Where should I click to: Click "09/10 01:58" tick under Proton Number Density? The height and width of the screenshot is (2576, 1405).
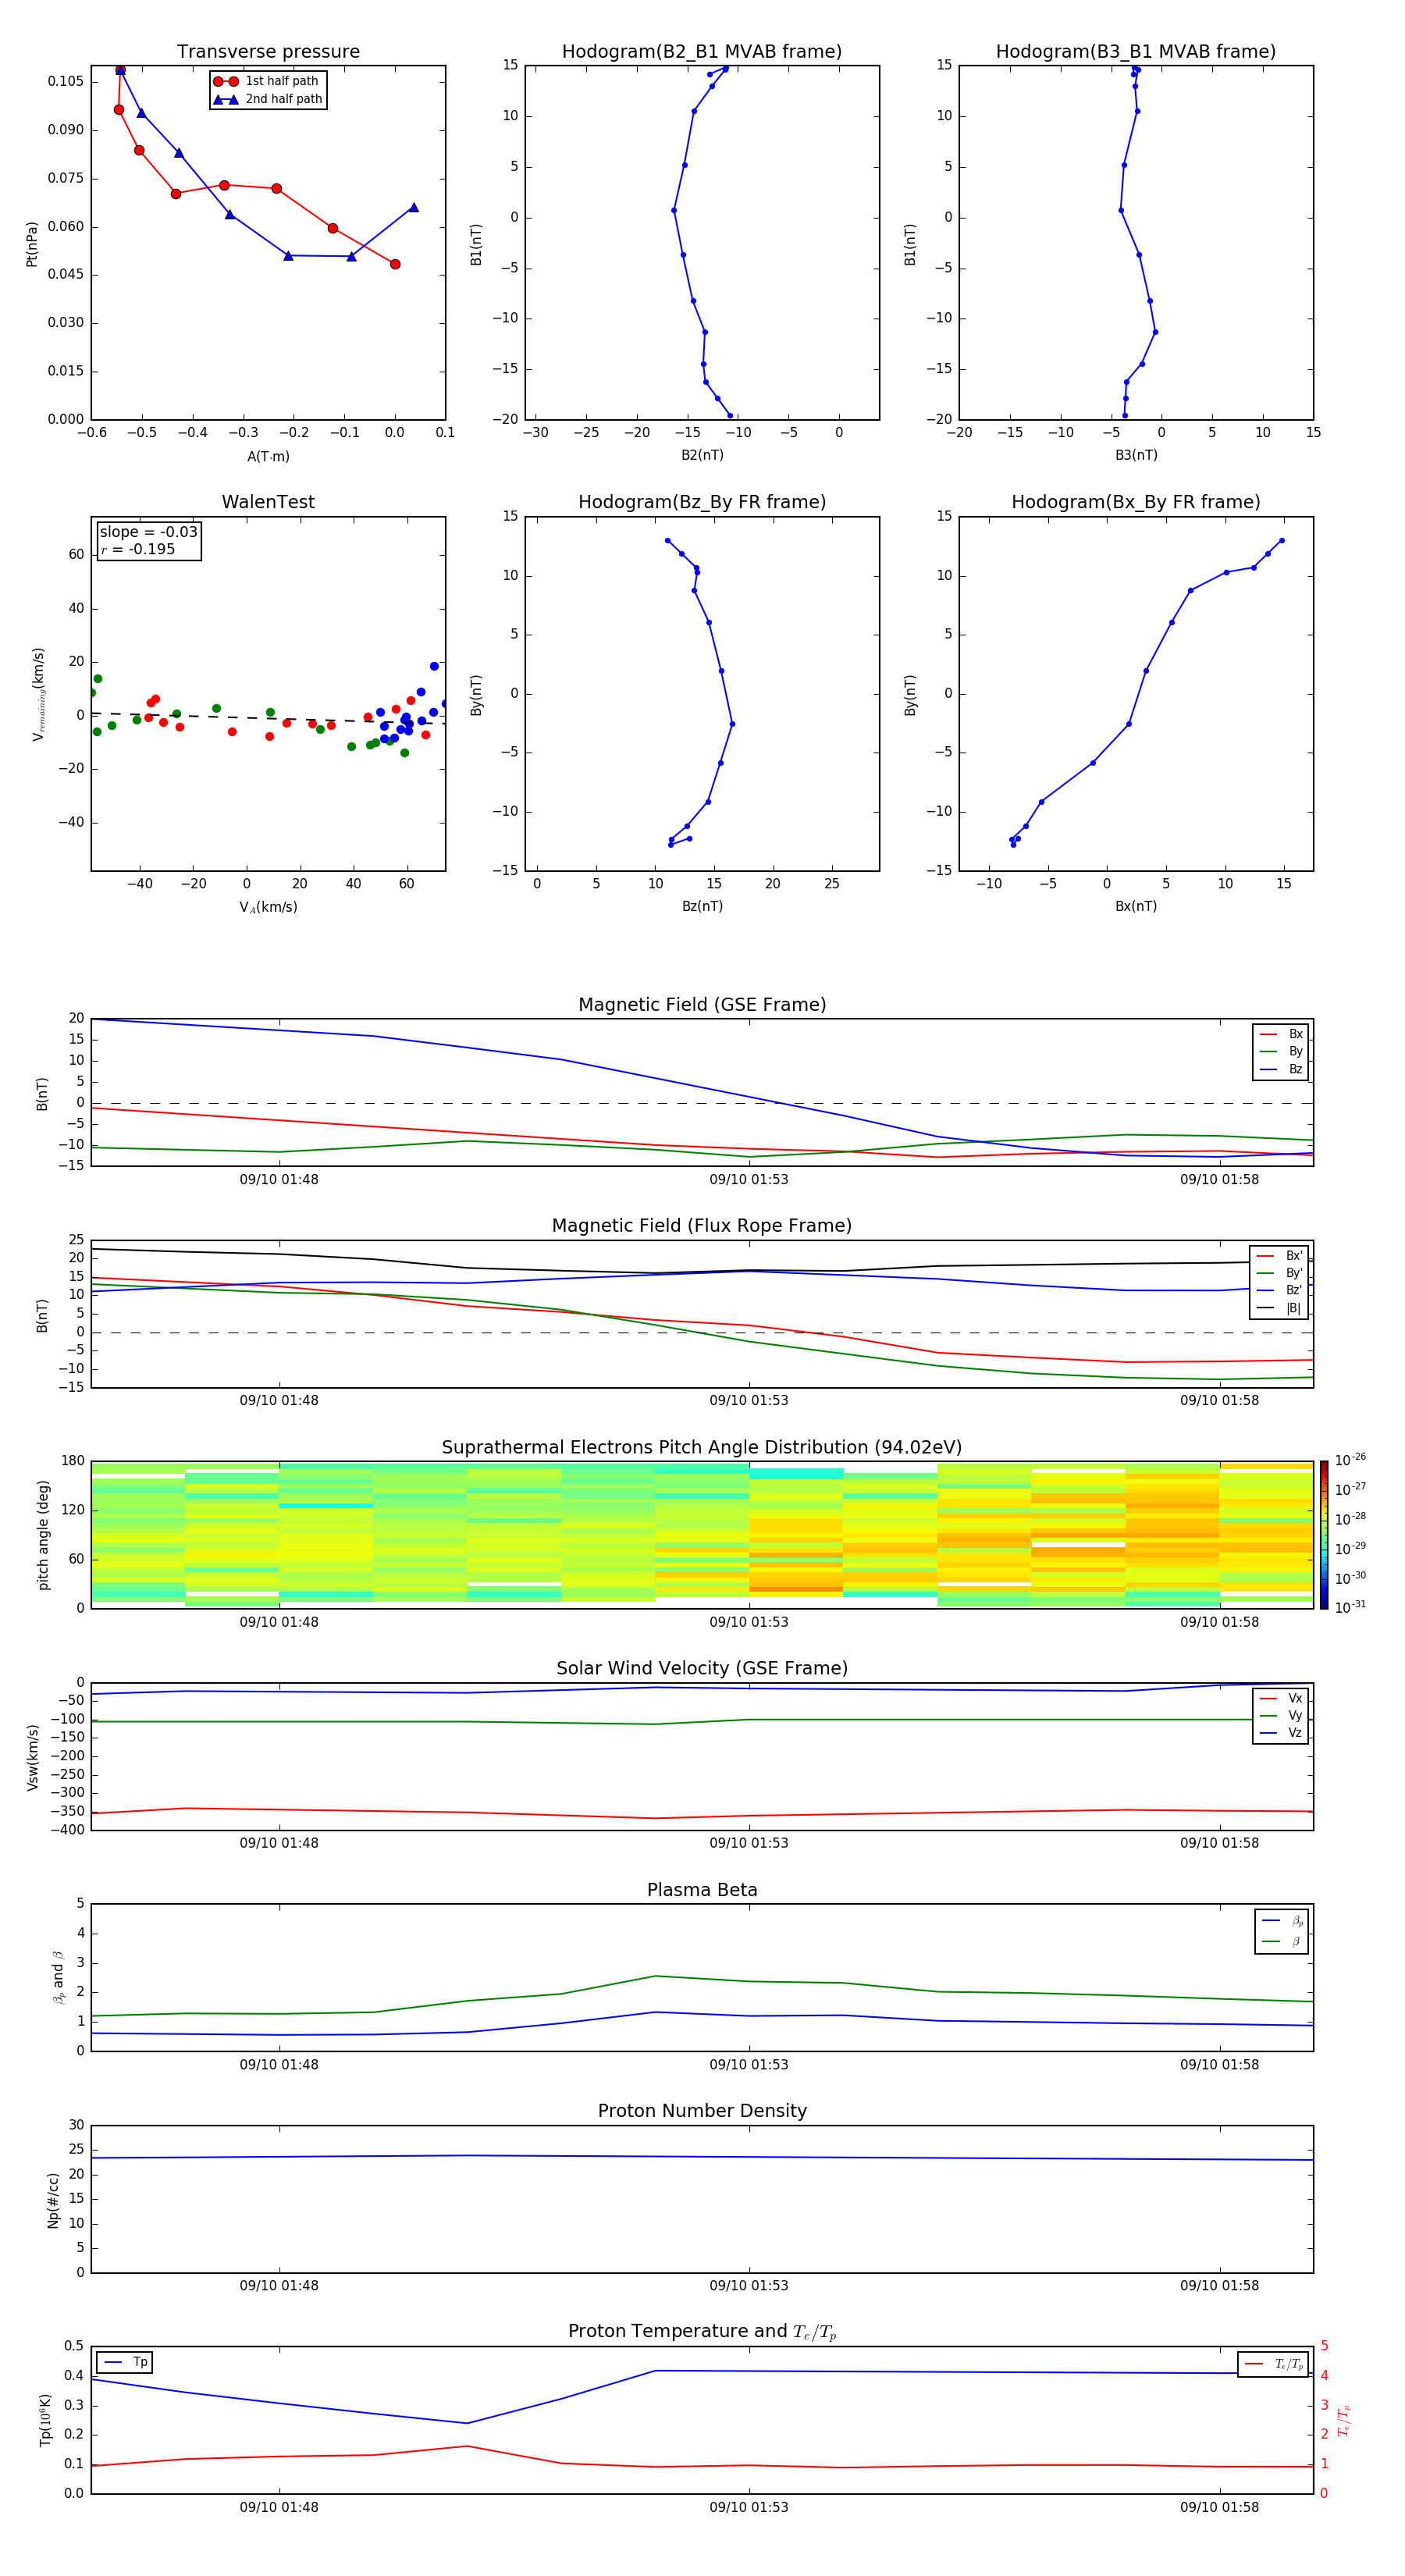click(1219, 2285)
